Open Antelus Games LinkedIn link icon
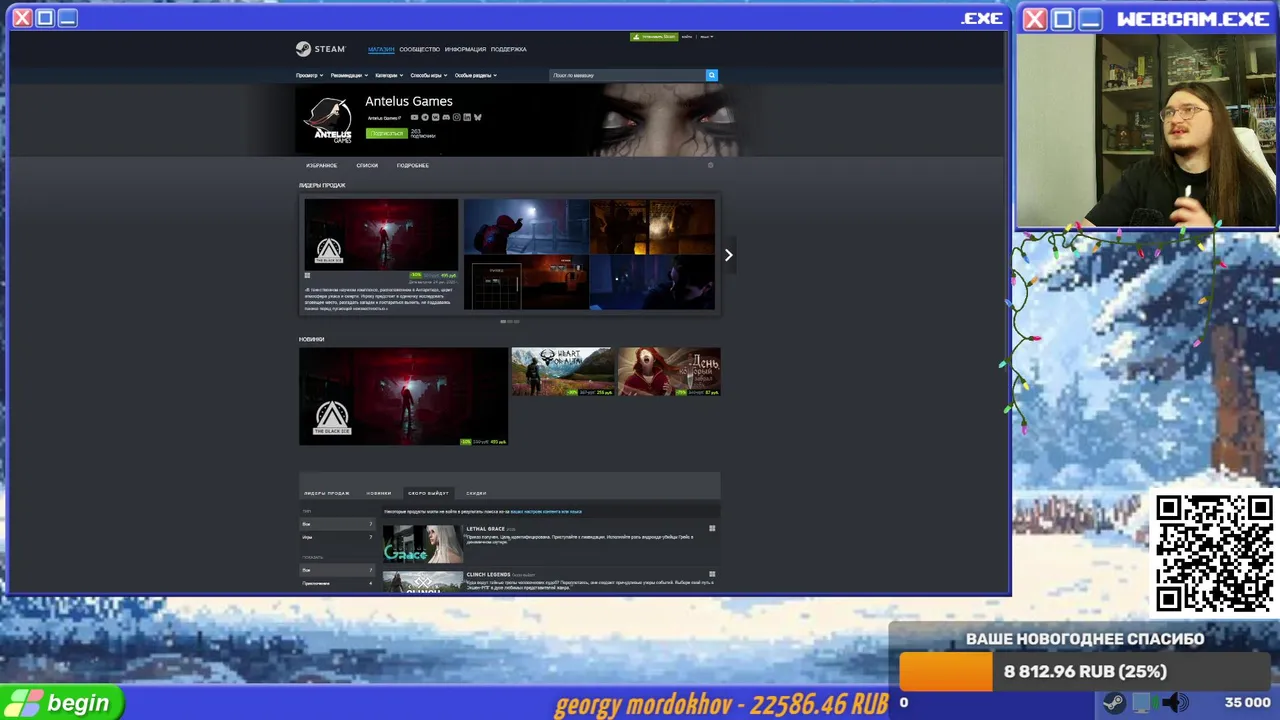Screen dimensions: 1280x720 coord(467,117)
